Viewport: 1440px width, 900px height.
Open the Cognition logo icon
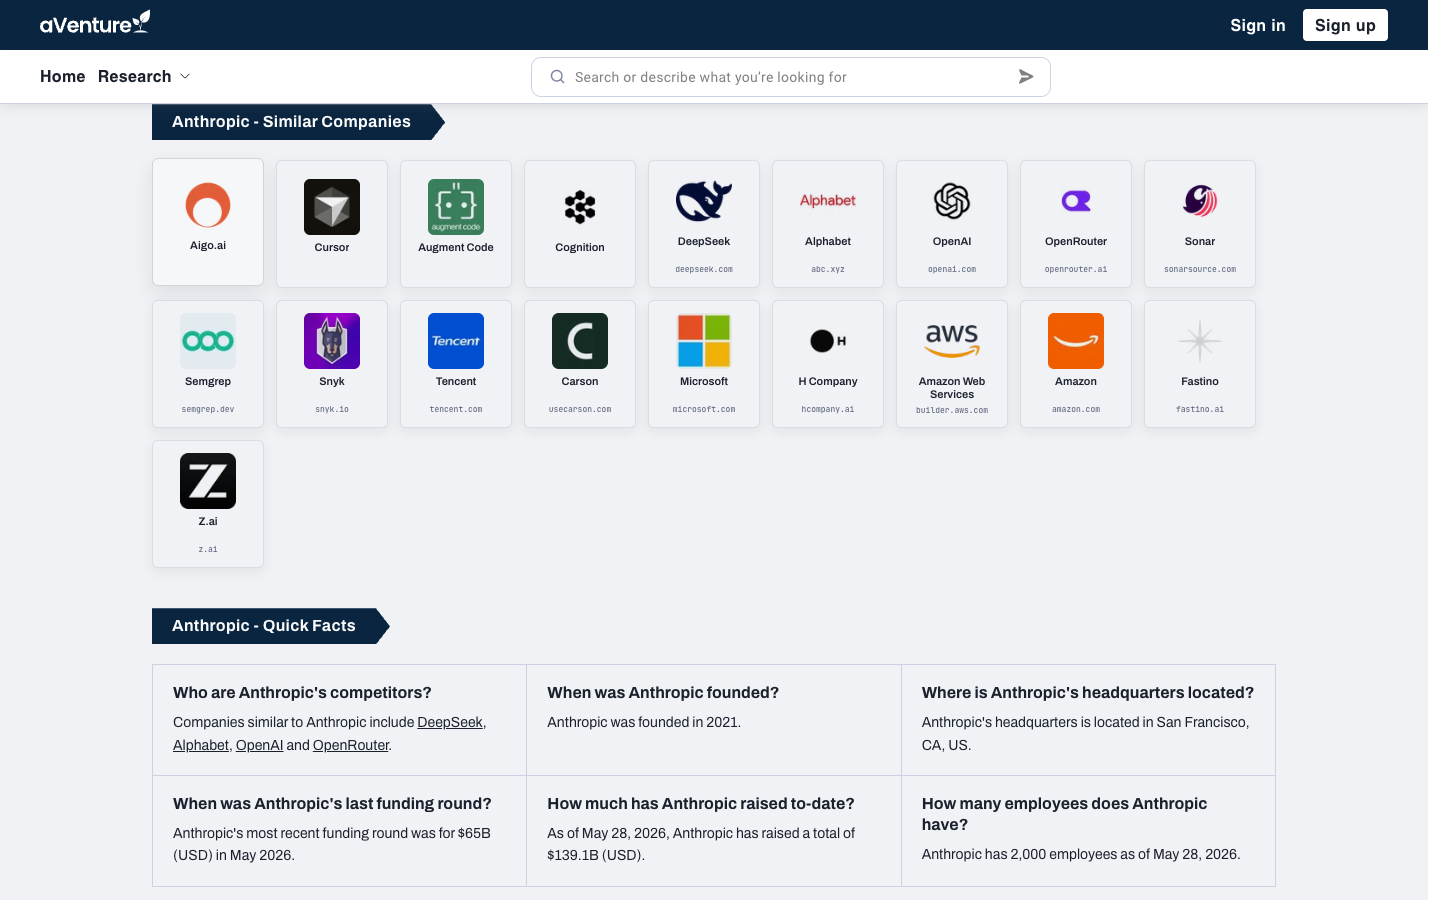pyautogui.click(x=580, y=207)
